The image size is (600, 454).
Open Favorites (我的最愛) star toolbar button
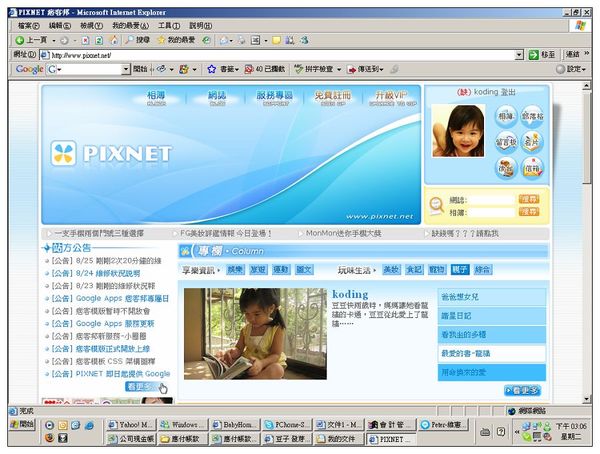[x=176, y=40]
